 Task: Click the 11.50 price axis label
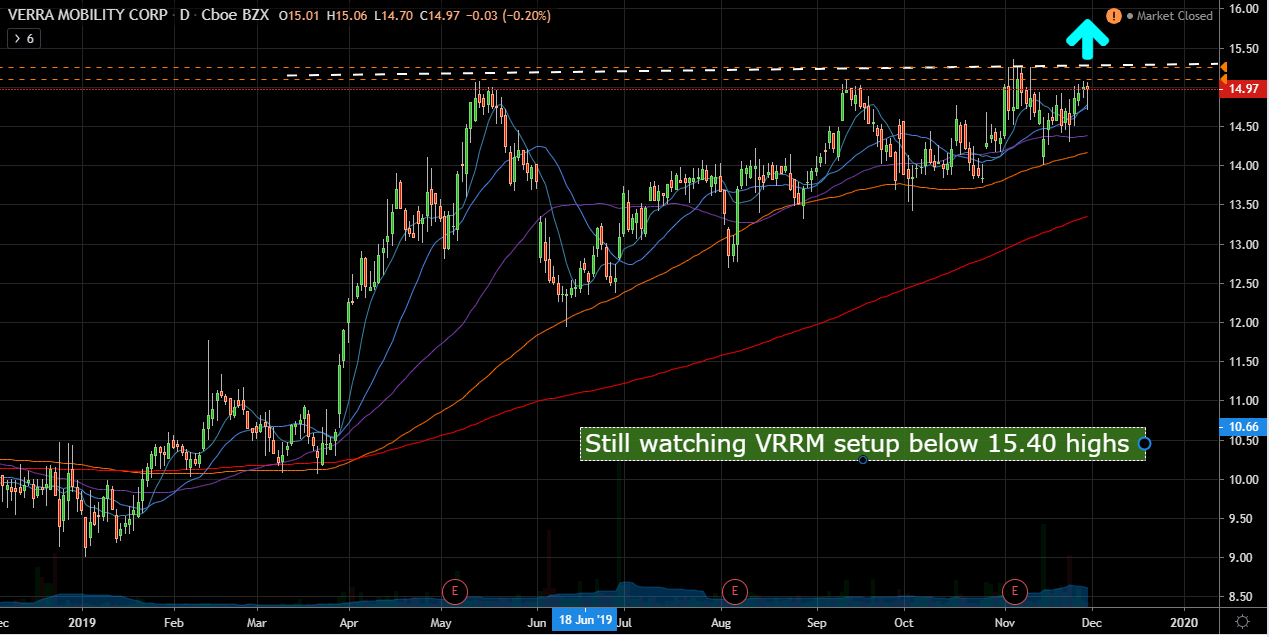click(x=1244, y=362)
